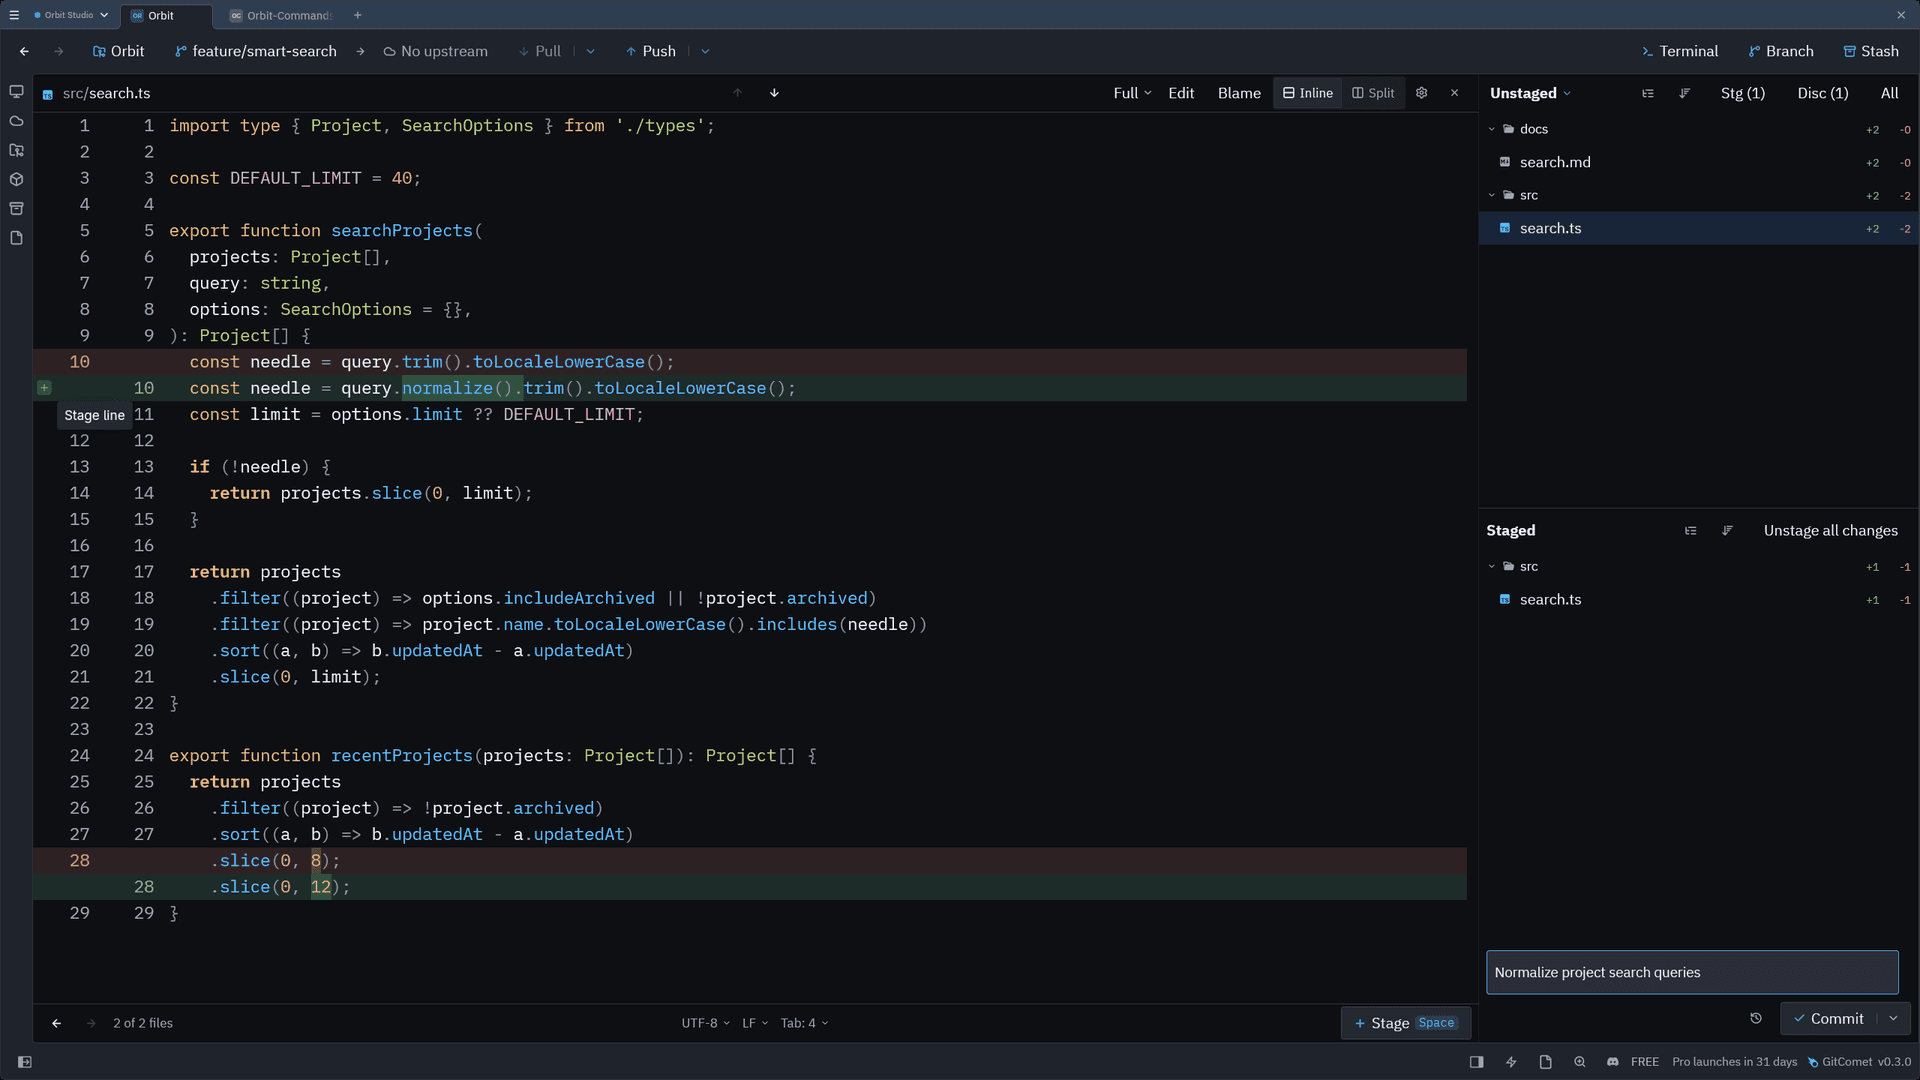1920x1080 pixels.
Task: Click the Stage Space button
Action: [1405, 1023]
